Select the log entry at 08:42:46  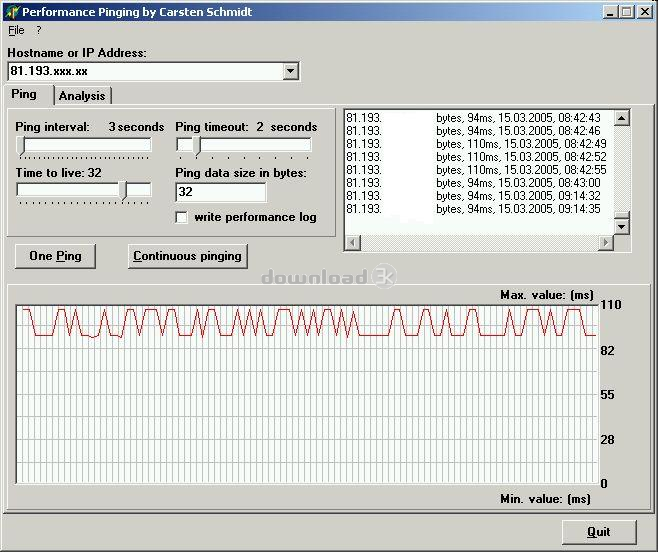473,131
